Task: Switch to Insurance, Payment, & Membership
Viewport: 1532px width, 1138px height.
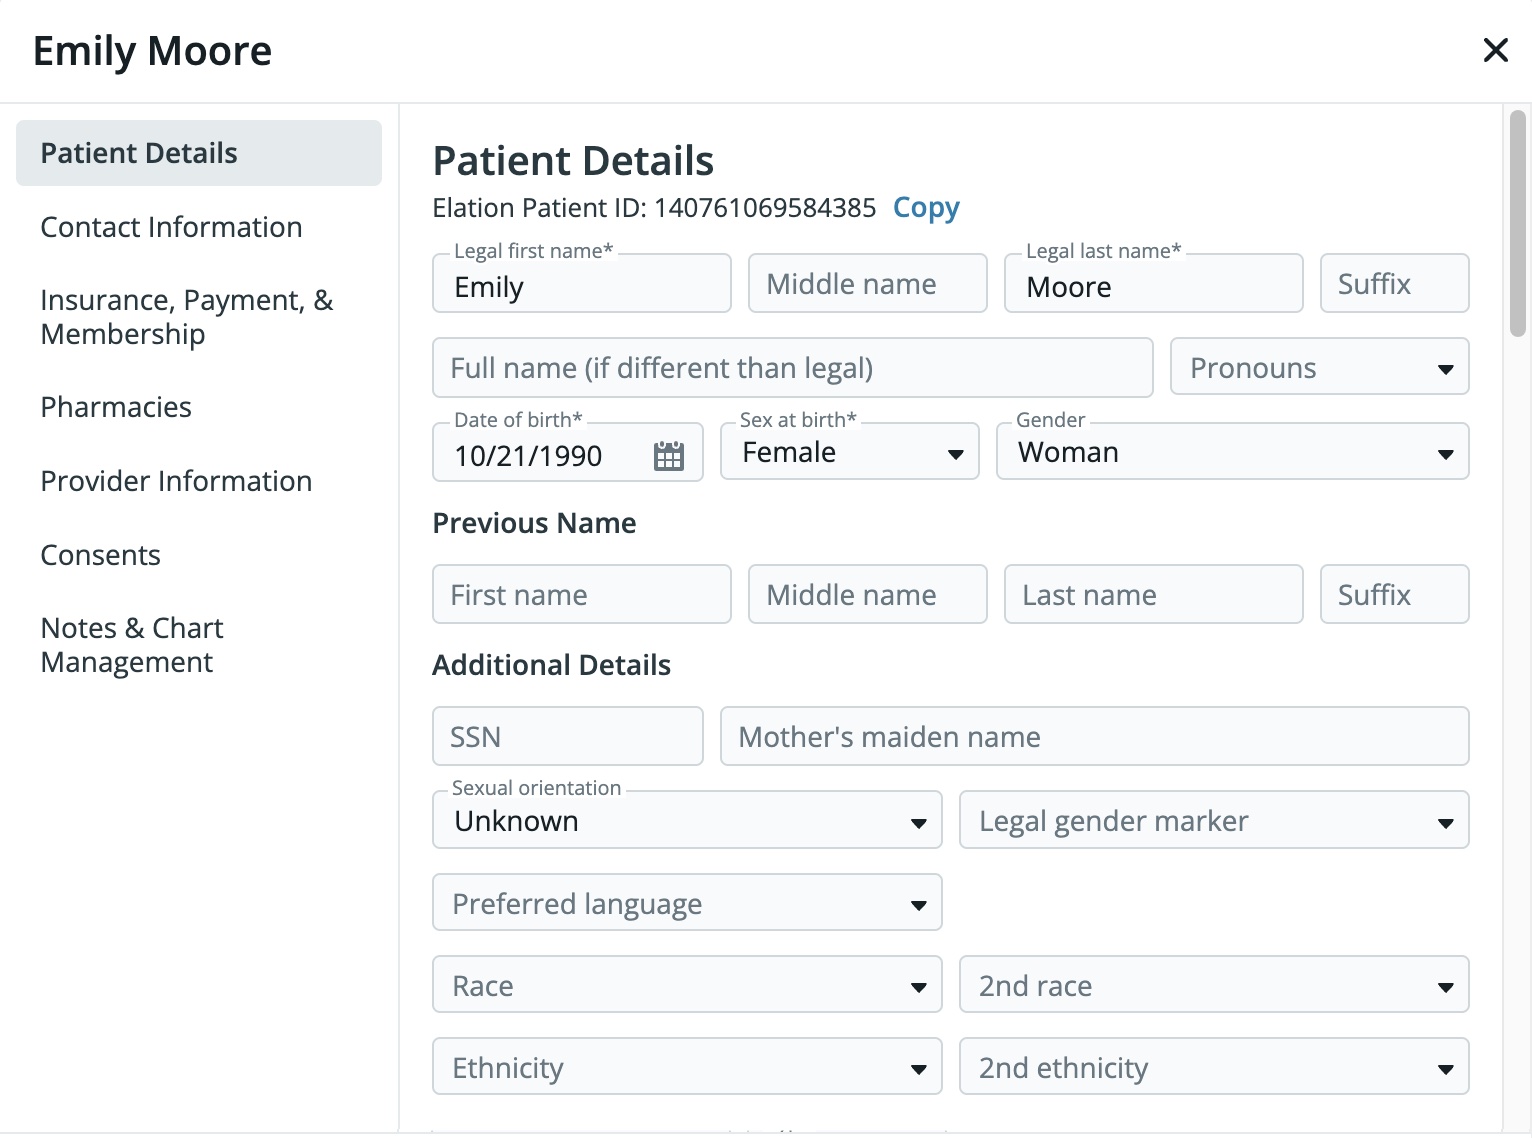Action: (186, 316)
